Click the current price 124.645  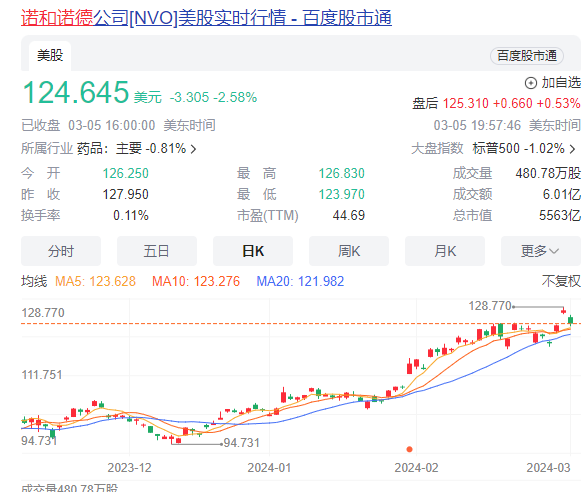click(76, 92)
